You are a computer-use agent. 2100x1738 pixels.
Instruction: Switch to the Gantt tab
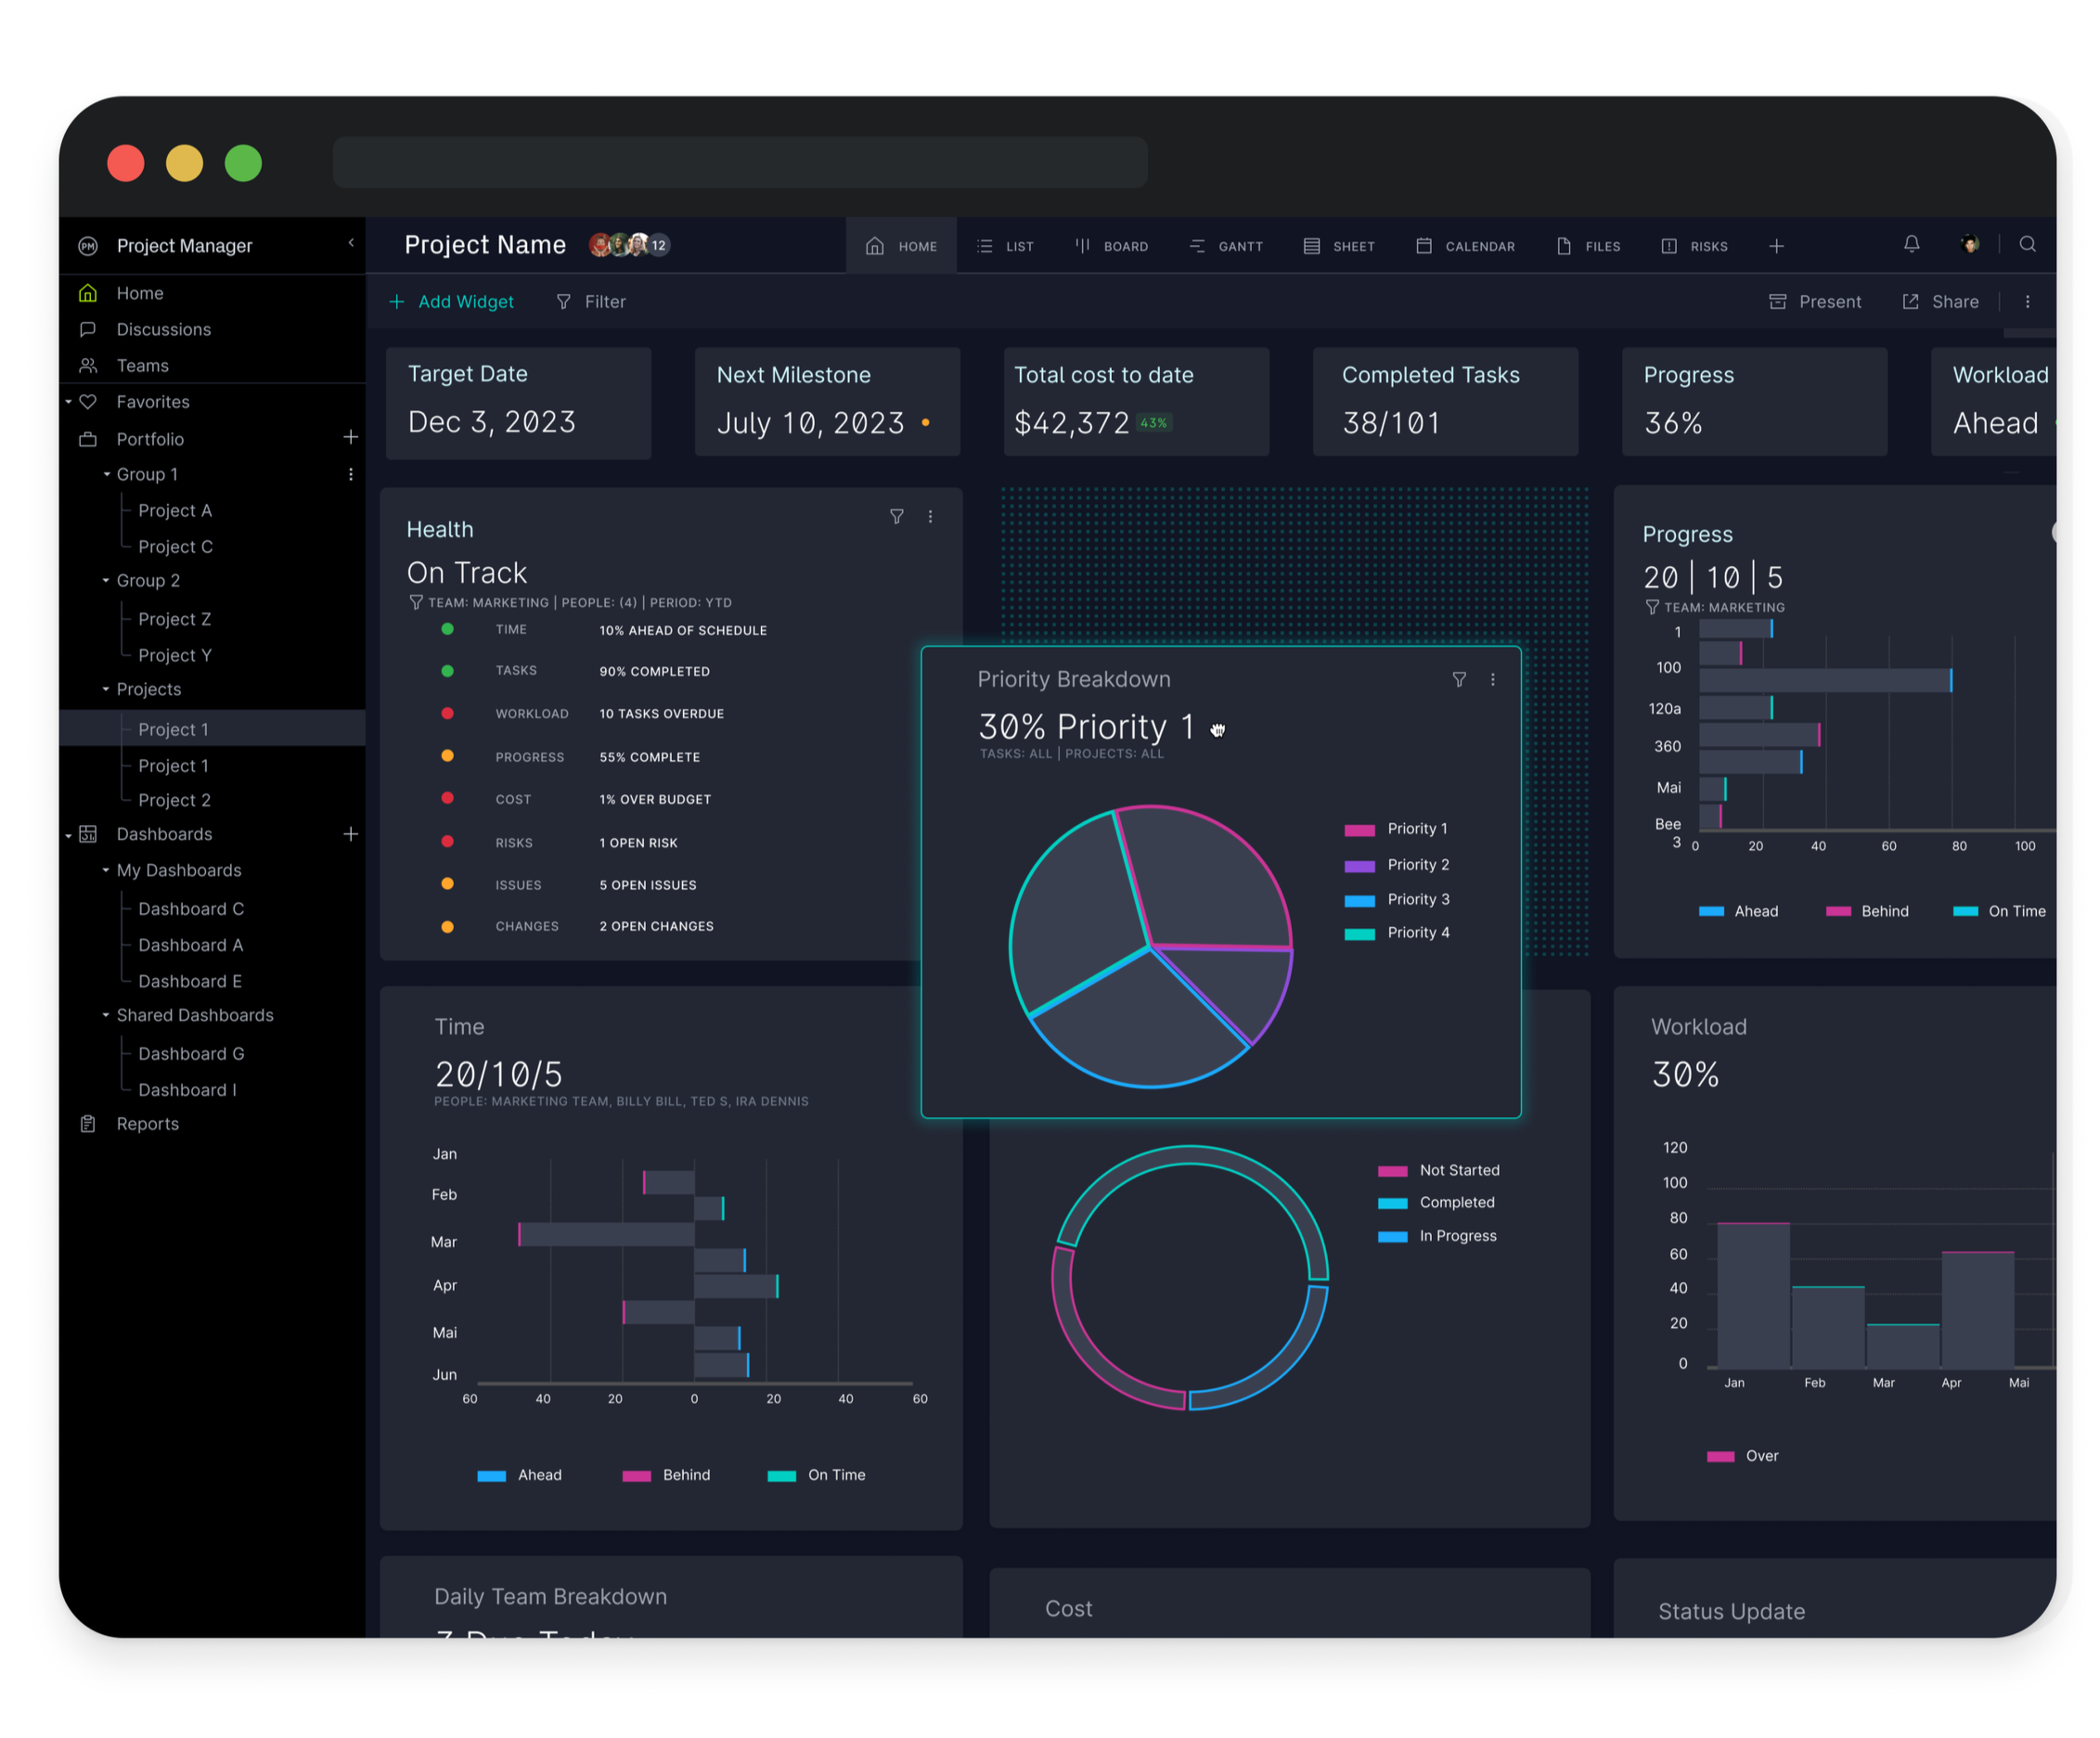tap(1226, 246)
